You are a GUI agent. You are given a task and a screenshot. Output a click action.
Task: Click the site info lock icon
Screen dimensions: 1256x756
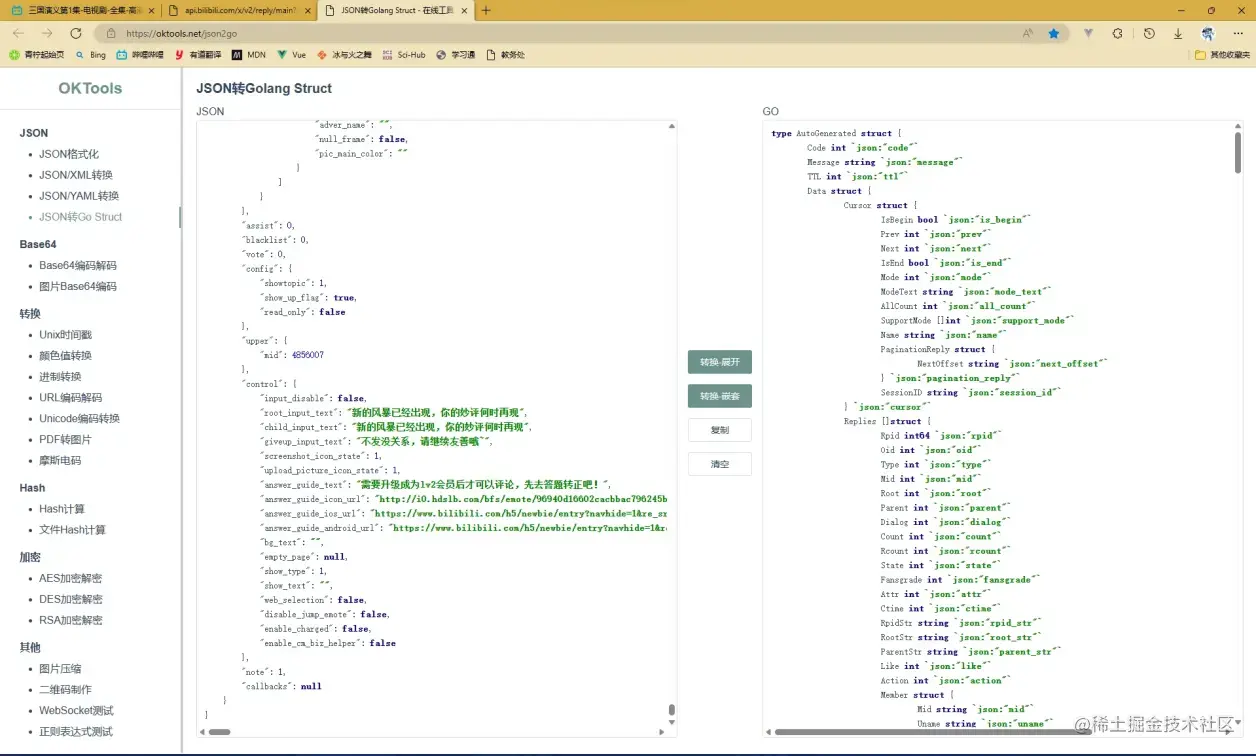pyautogui.click(x=113, y=33)
